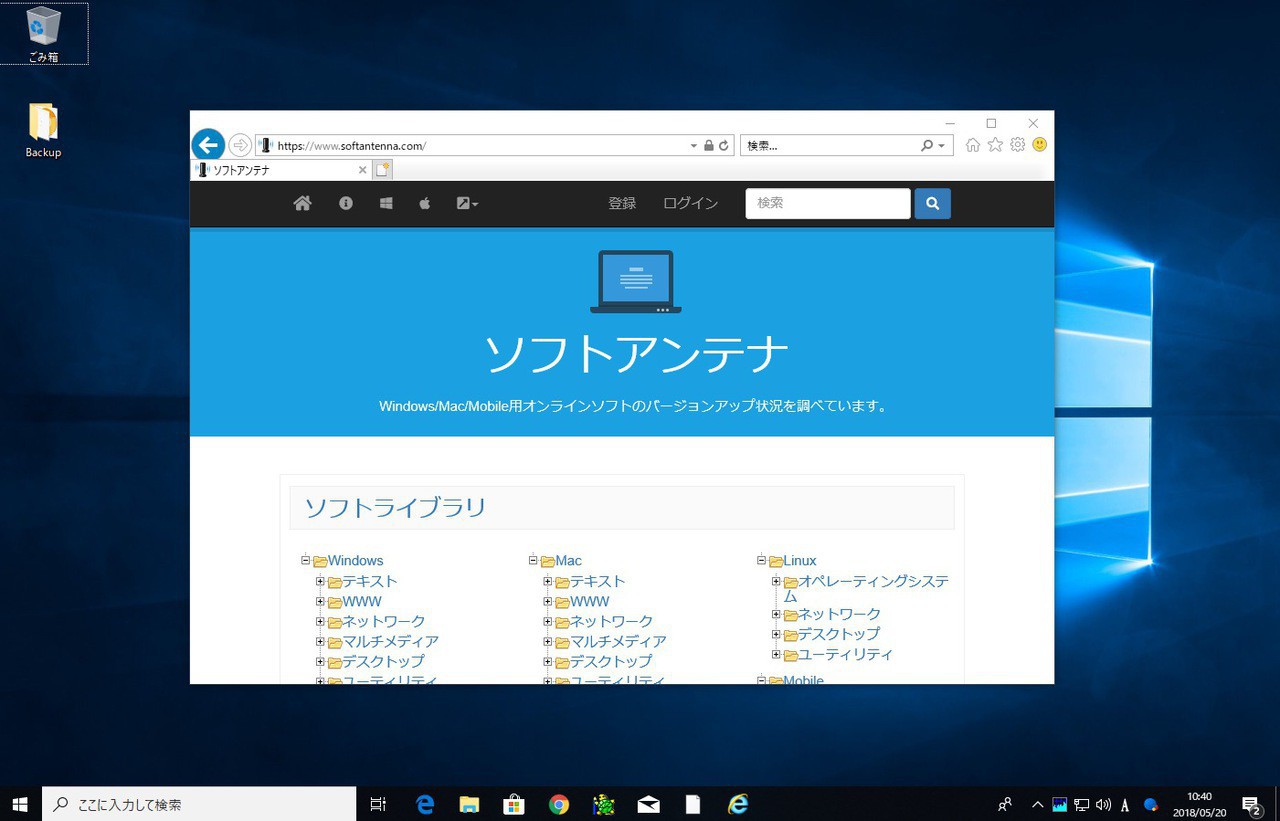Screen dimensions: 1280x821
Task: Open the Favorites star in Internet Explorer
Action: pos(995,145)
